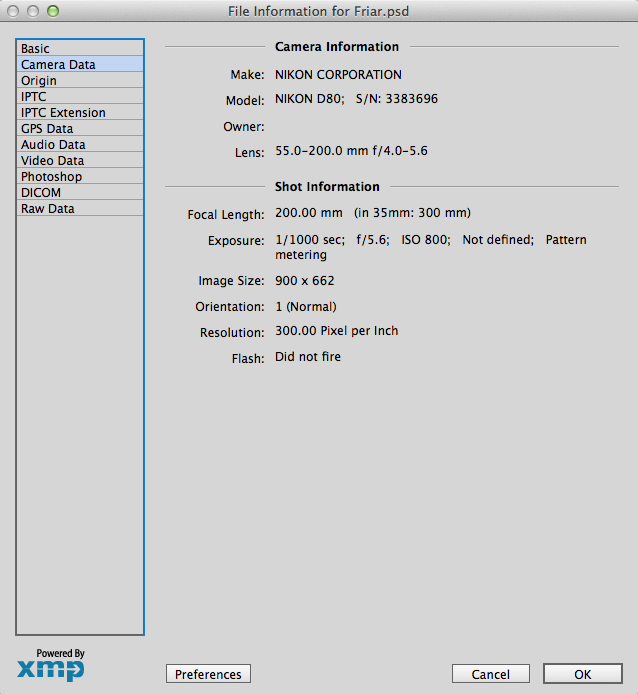Click the Owner field label
This screenshot has height=694, width=638.
pos(244,127)
